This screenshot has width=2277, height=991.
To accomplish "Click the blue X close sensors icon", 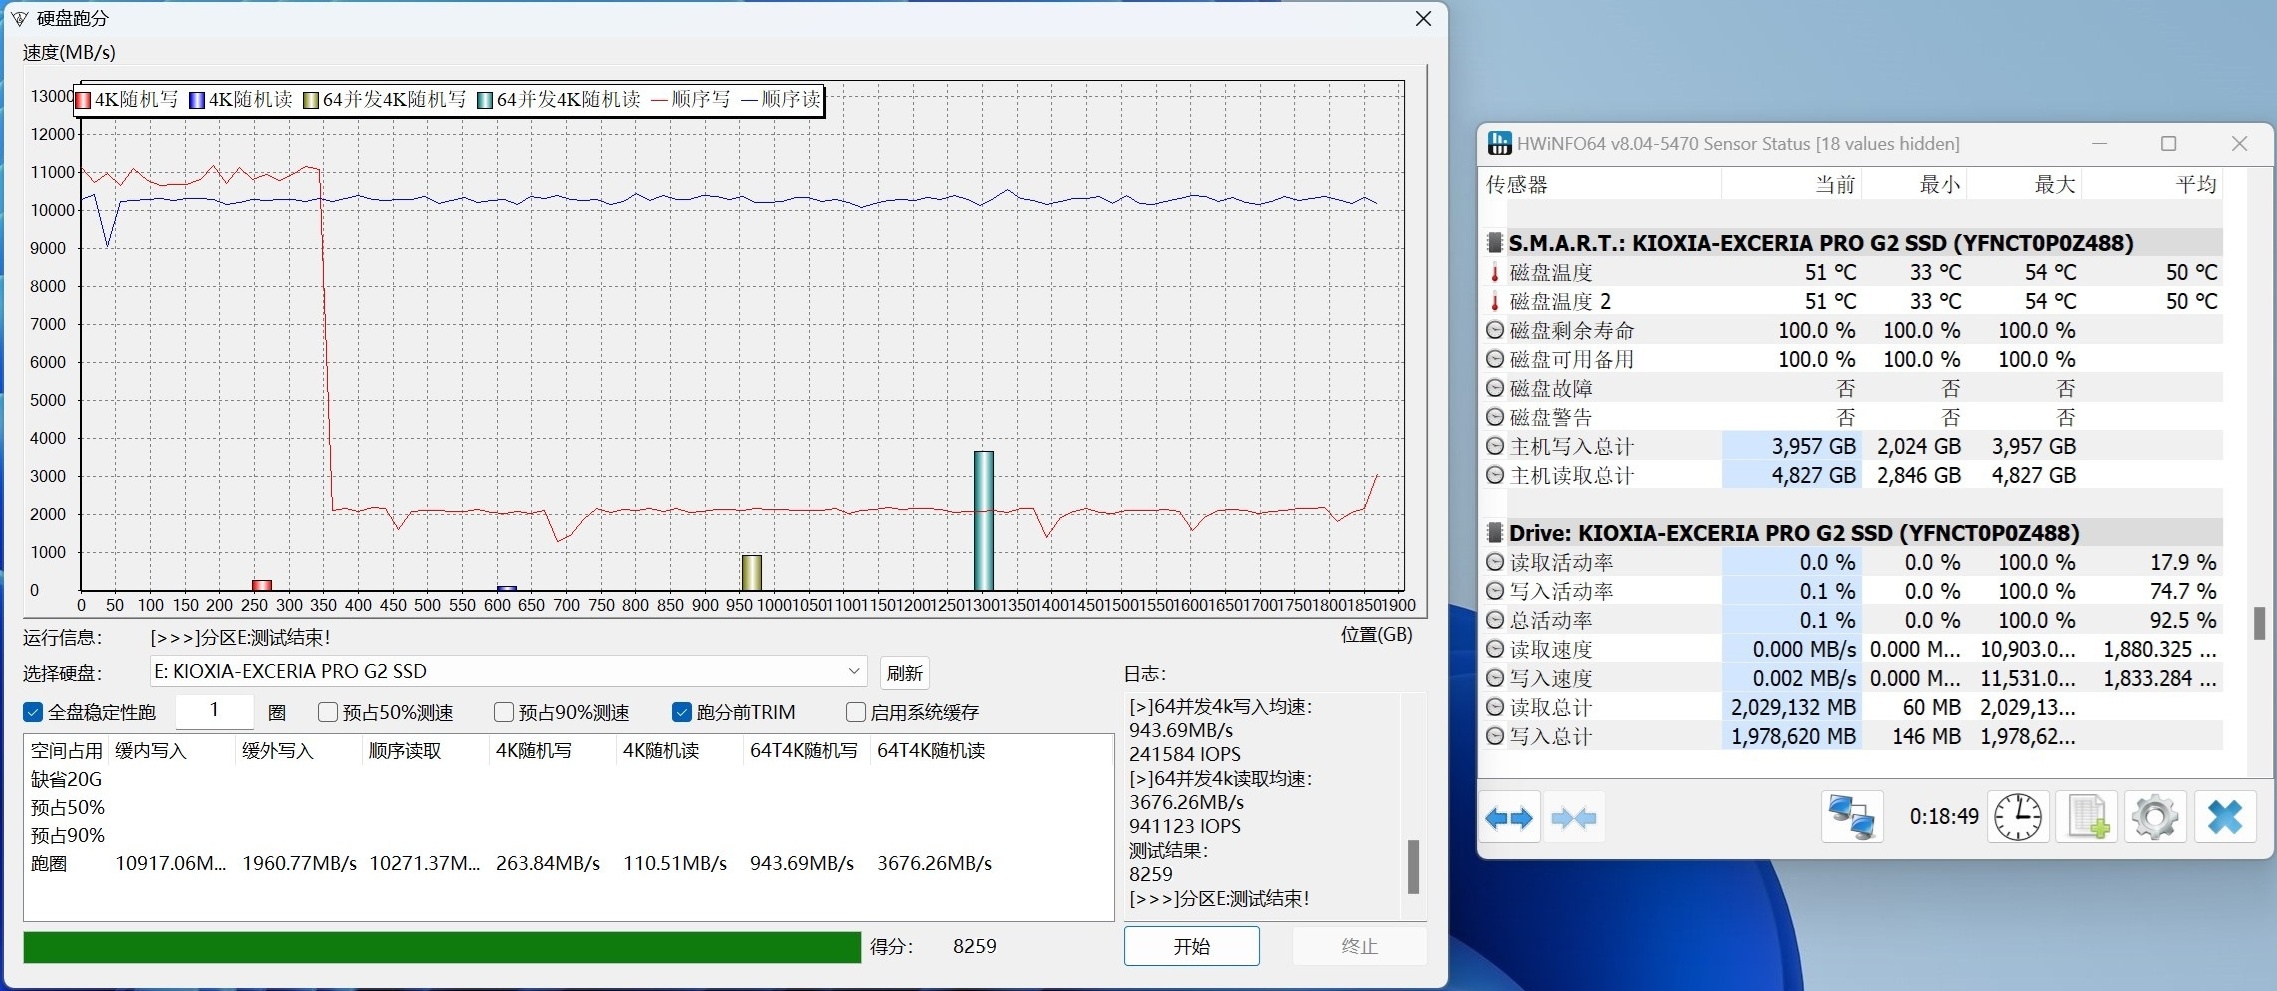I will [x=2225, y=818].
